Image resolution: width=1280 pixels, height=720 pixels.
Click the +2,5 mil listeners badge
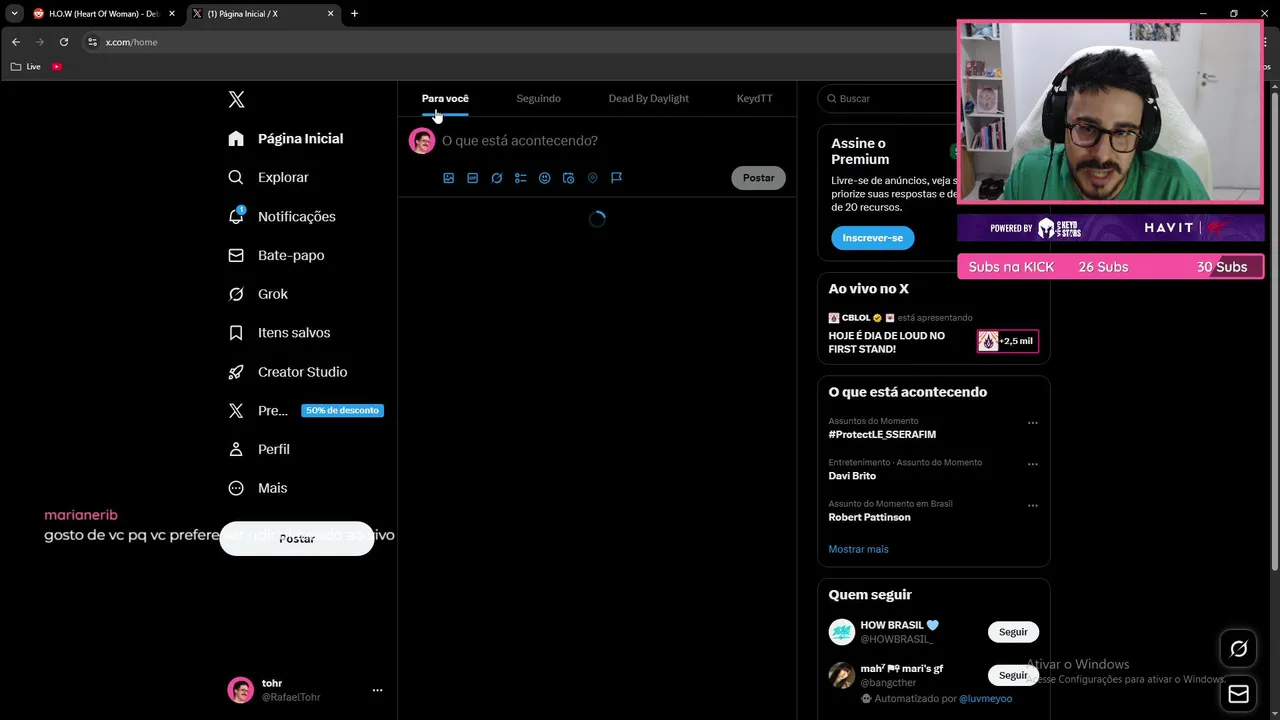click(x=1007, y=341)
